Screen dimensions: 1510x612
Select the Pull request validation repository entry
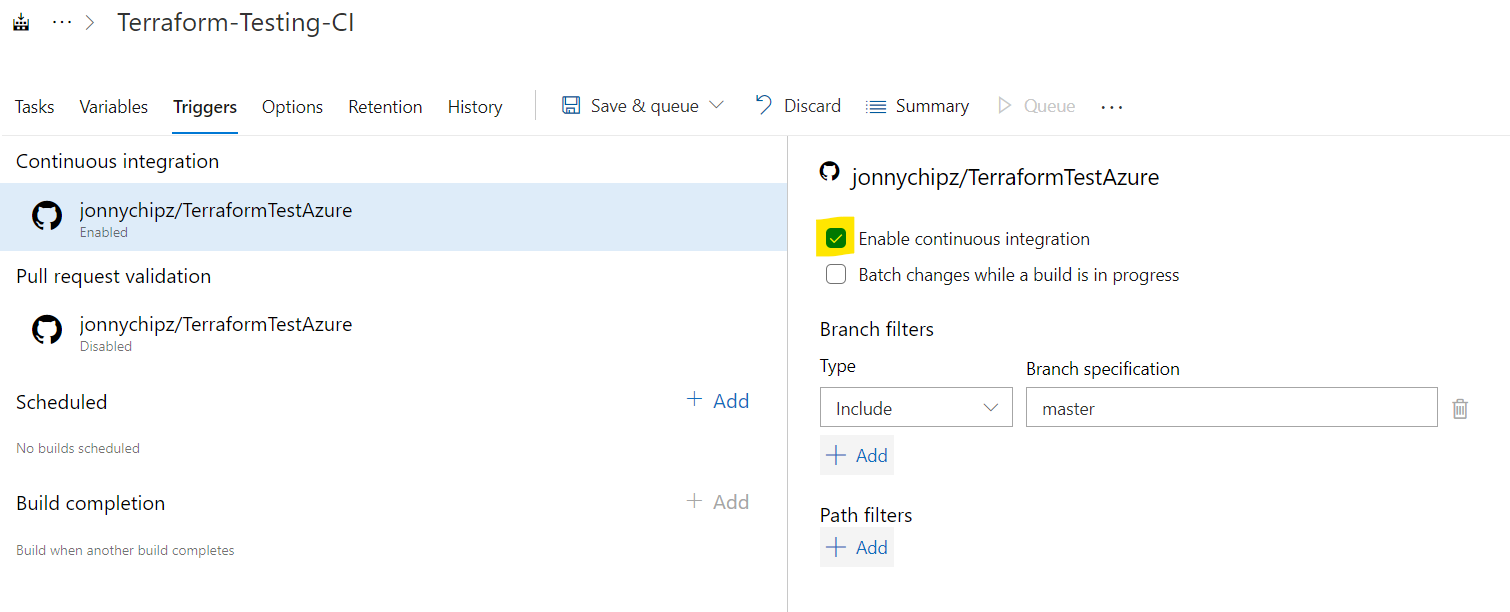click(x=215, y=331)
